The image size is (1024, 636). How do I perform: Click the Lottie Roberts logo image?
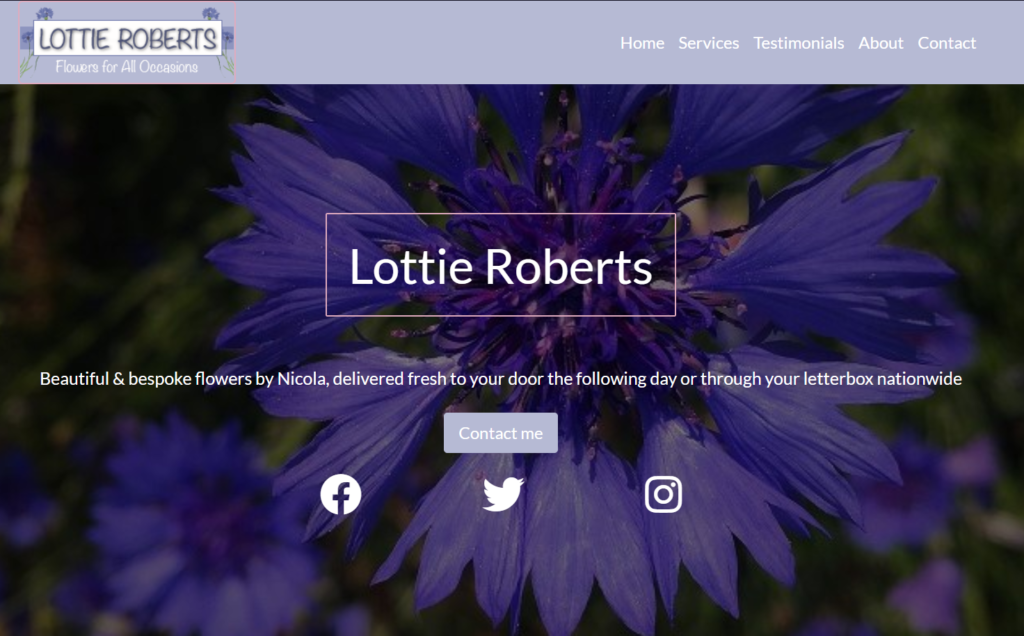click(x=127, y=42)
